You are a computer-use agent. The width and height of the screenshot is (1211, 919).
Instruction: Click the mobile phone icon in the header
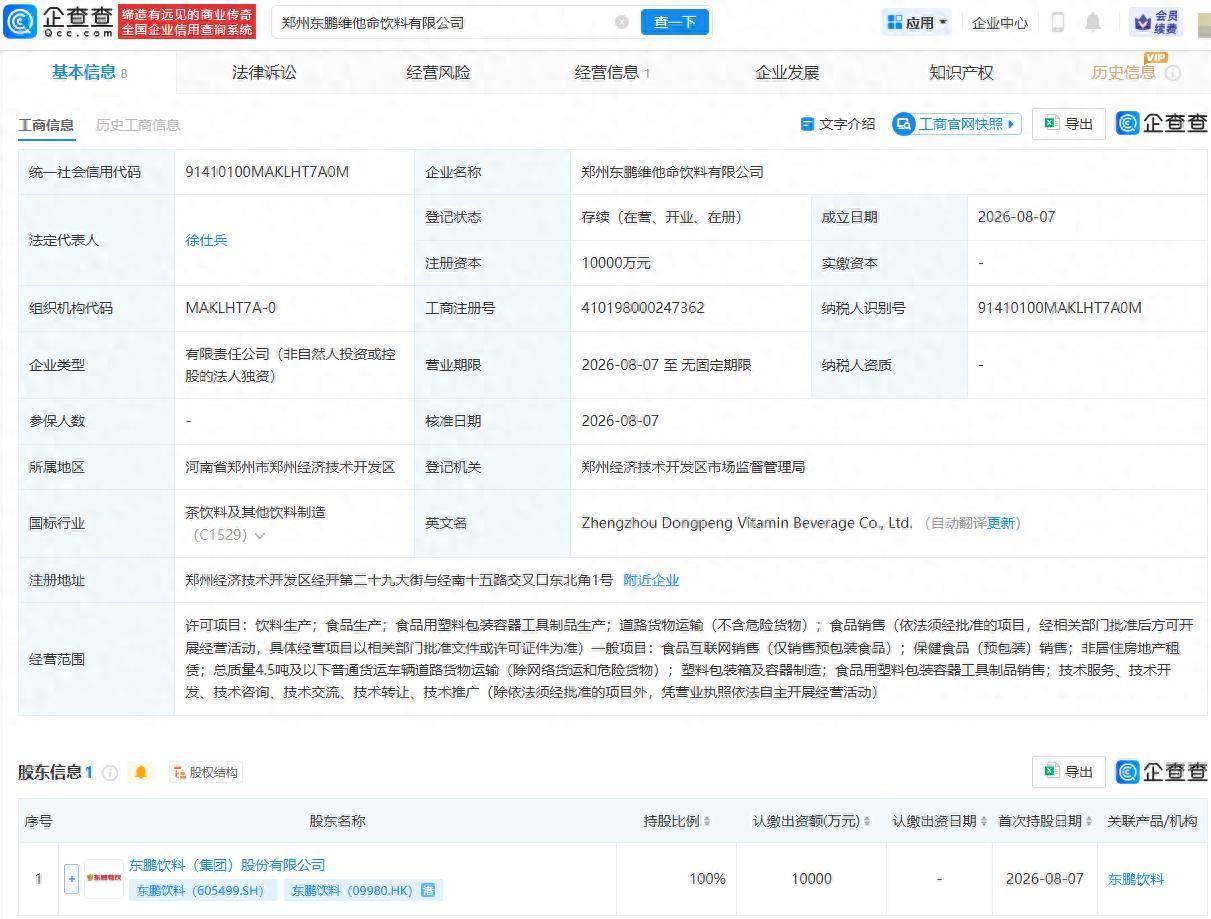(1058, 22)
